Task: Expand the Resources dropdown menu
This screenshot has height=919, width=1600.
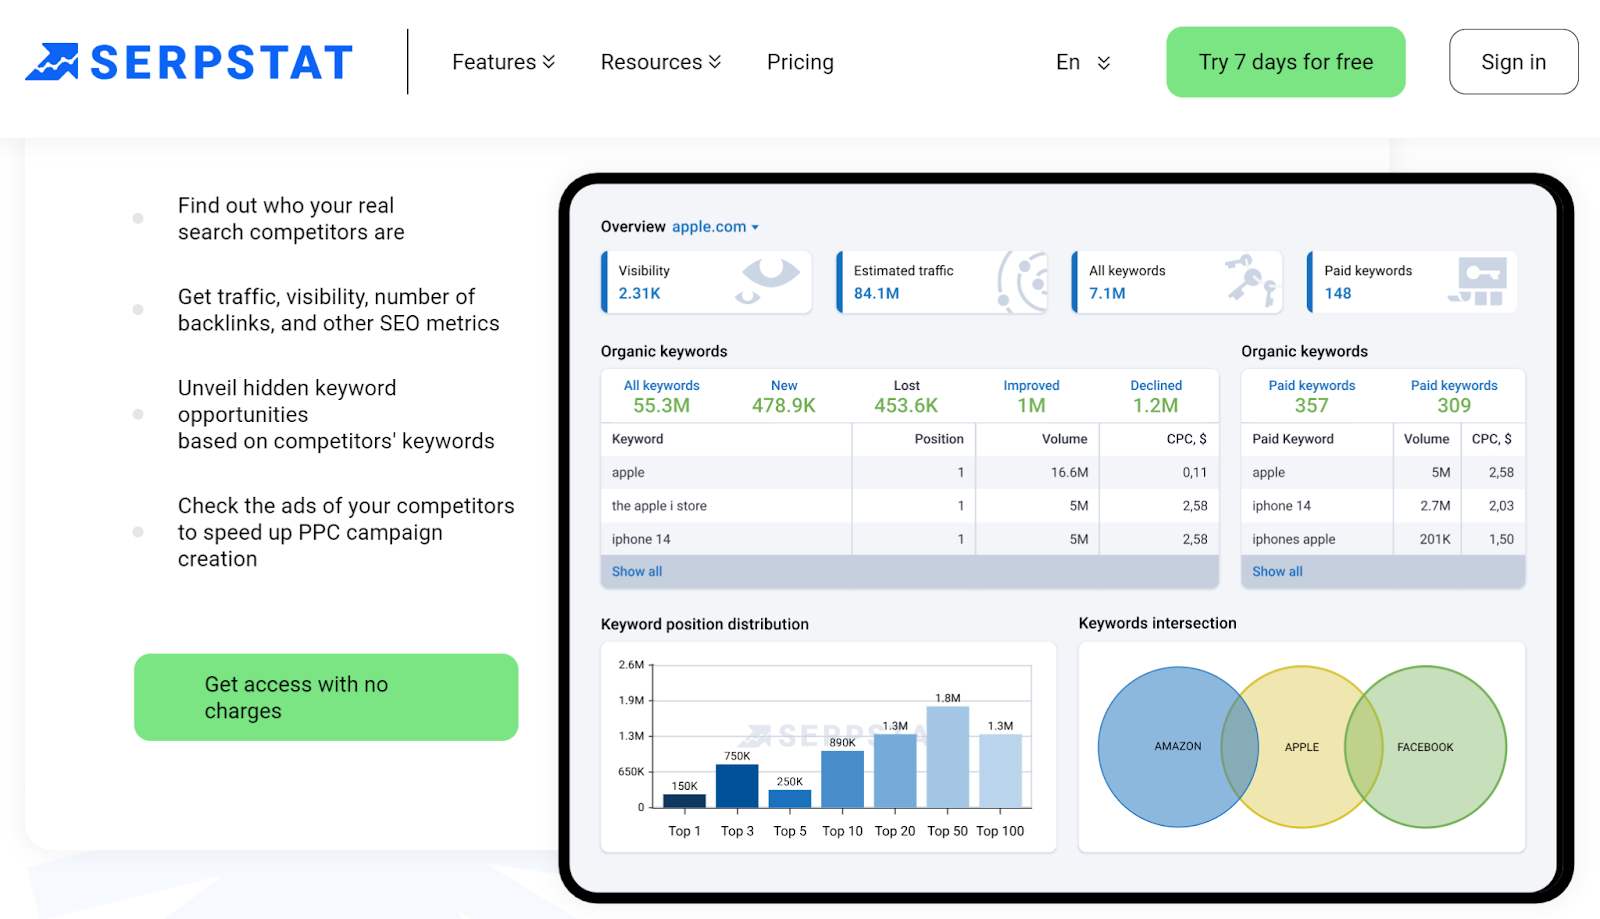Action: (660, 62)
